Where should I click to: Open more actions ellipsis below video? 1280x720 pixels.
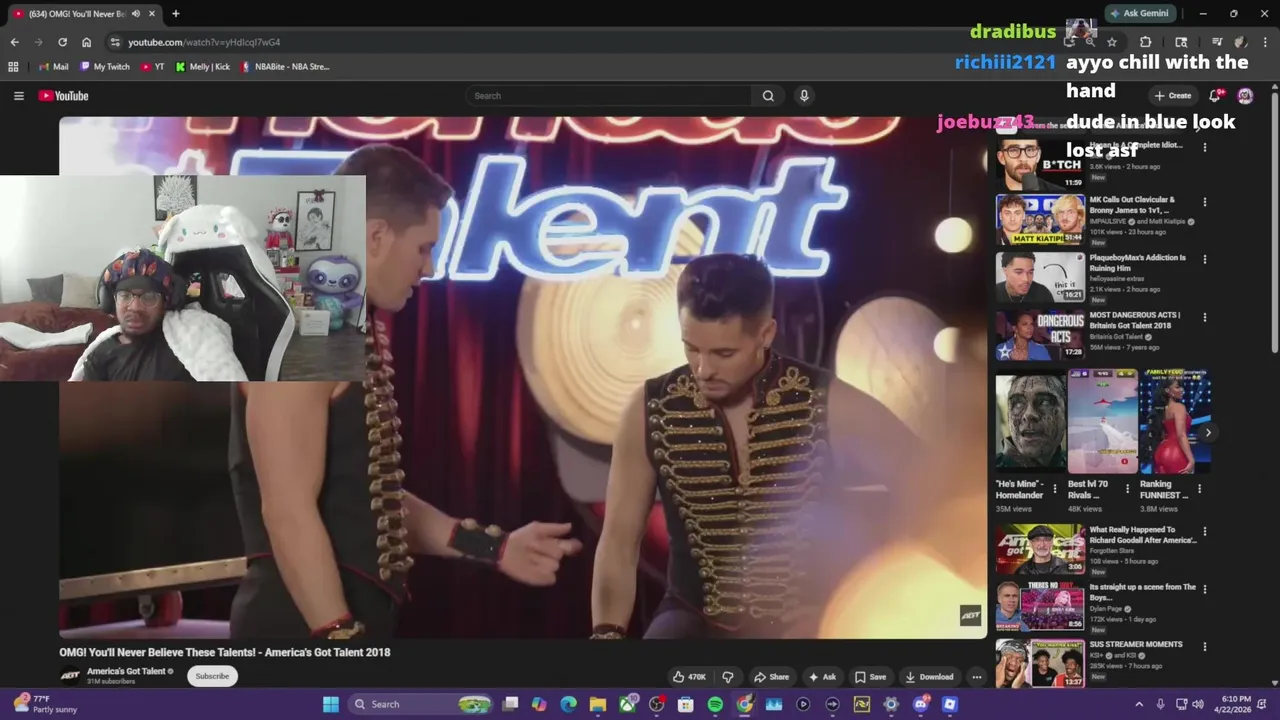(x=976, y=677)
